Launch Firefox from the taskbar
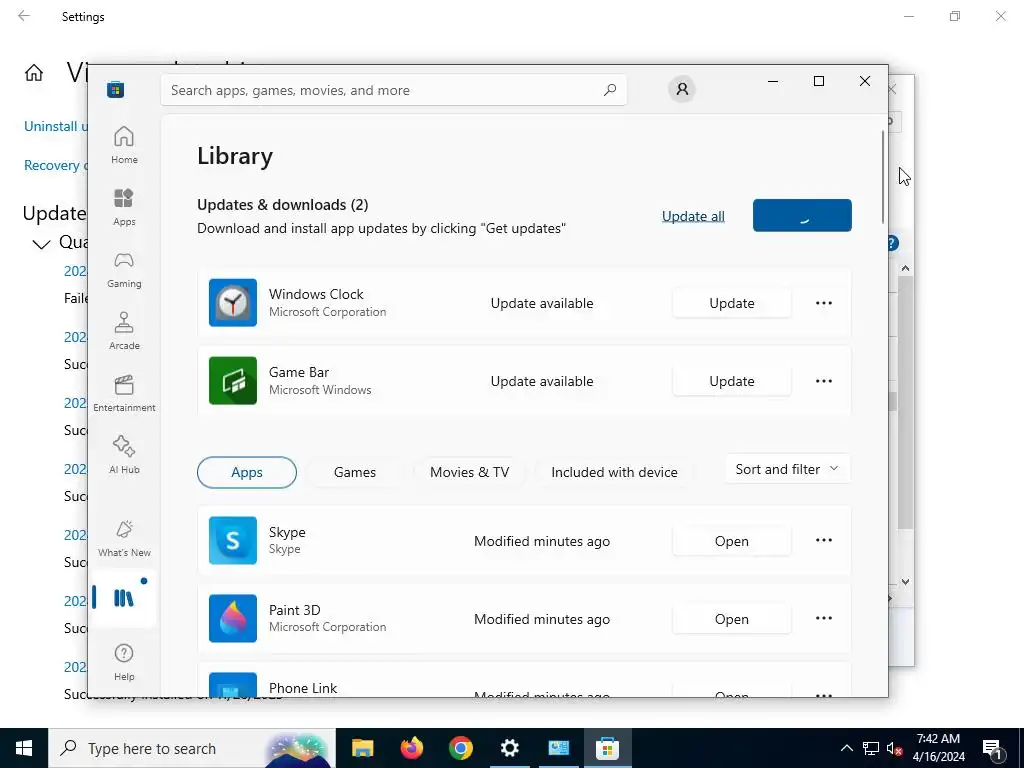 pyautogui.click(x=411, y=748)
